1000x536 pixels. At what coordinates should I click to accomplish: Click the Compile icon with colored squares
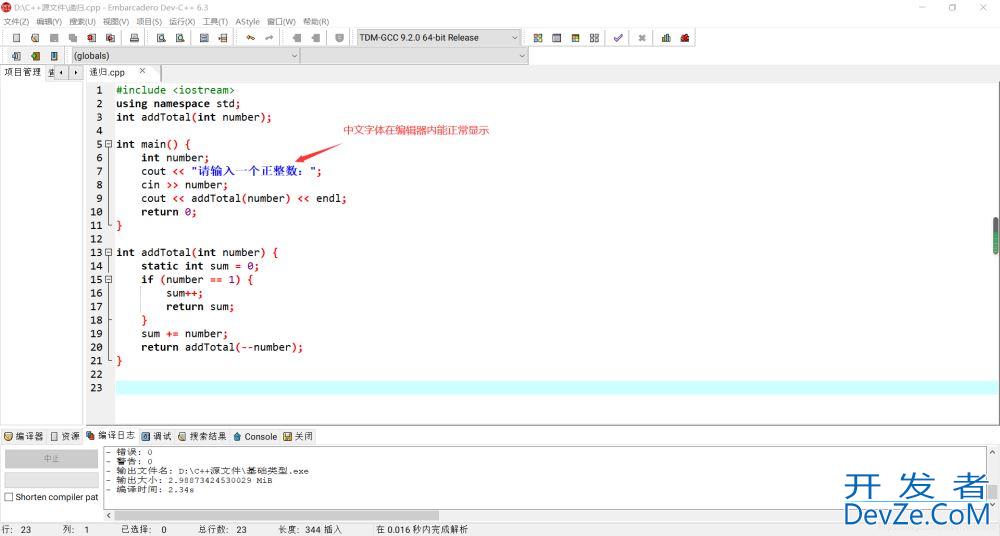pyautogui.click(x=538, y=38)
